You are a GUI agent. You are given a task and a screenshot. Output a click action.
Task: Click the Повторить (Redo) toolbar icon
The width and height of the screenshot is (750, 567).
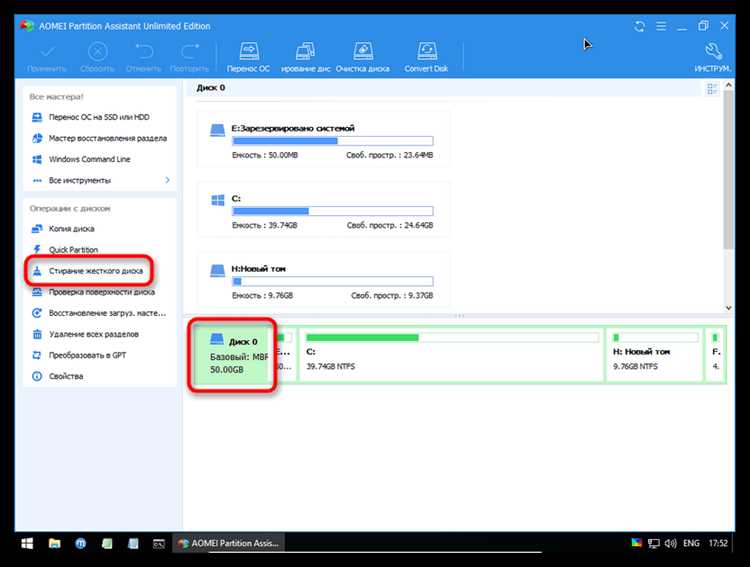point(190,51)
